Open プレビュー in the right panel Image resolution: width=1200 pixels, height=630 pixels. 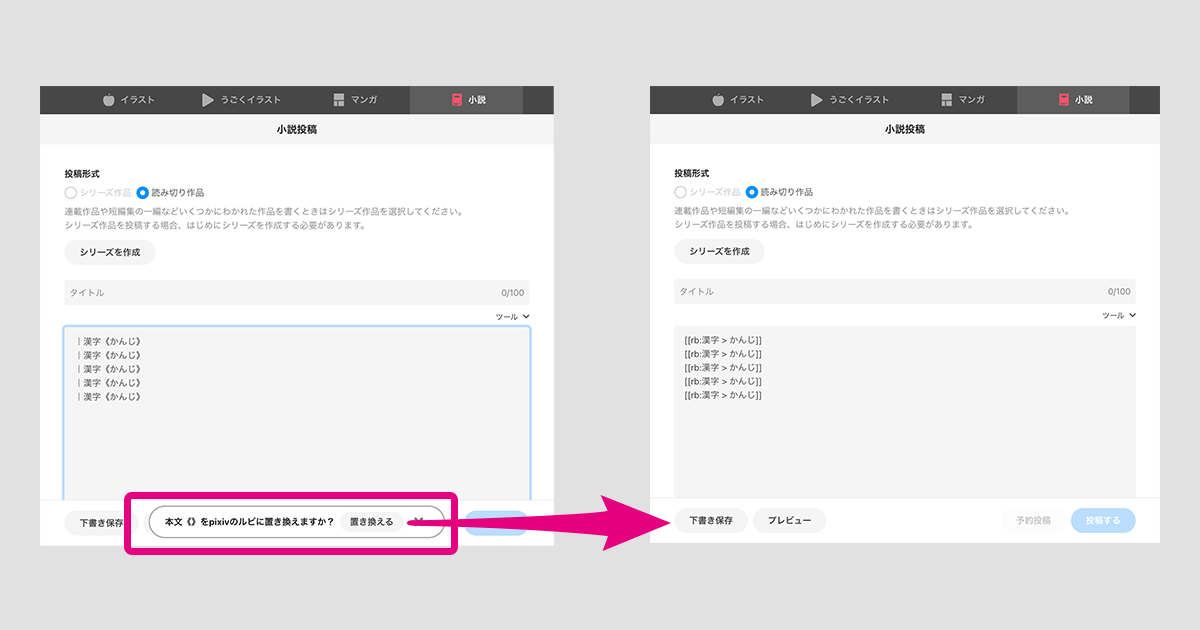tap(789, 521)
